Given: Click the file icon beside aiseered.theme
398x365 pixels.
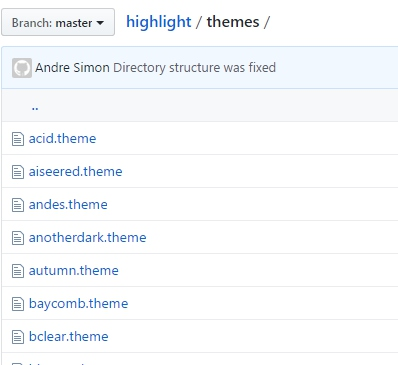Looking at the screenshot, I should click(x=18, y=172).
